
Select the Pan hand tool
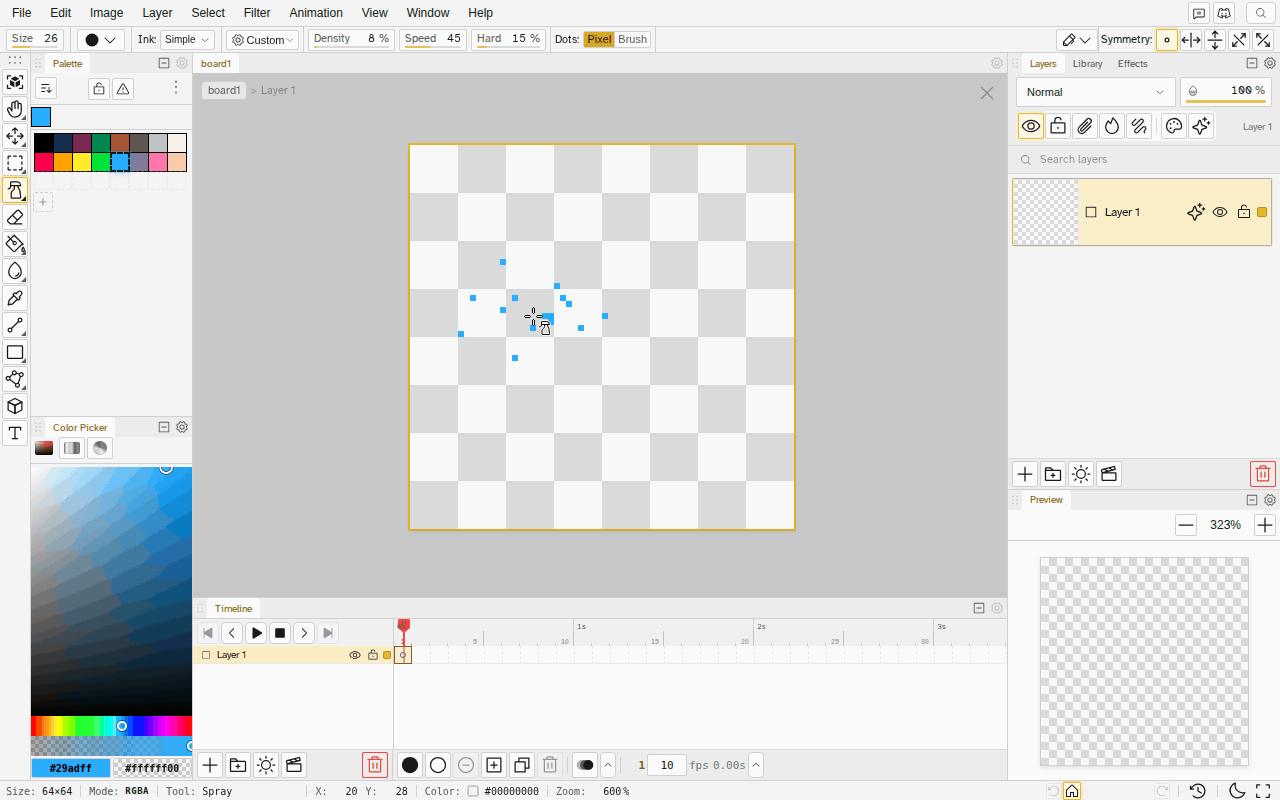pos(15,109)
